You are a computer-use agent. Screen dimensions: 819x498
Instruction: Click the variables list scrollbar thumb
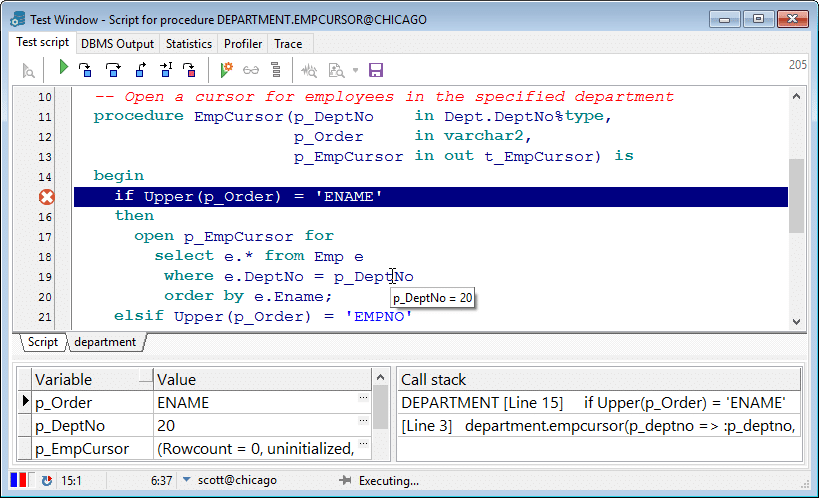[381, 407]
